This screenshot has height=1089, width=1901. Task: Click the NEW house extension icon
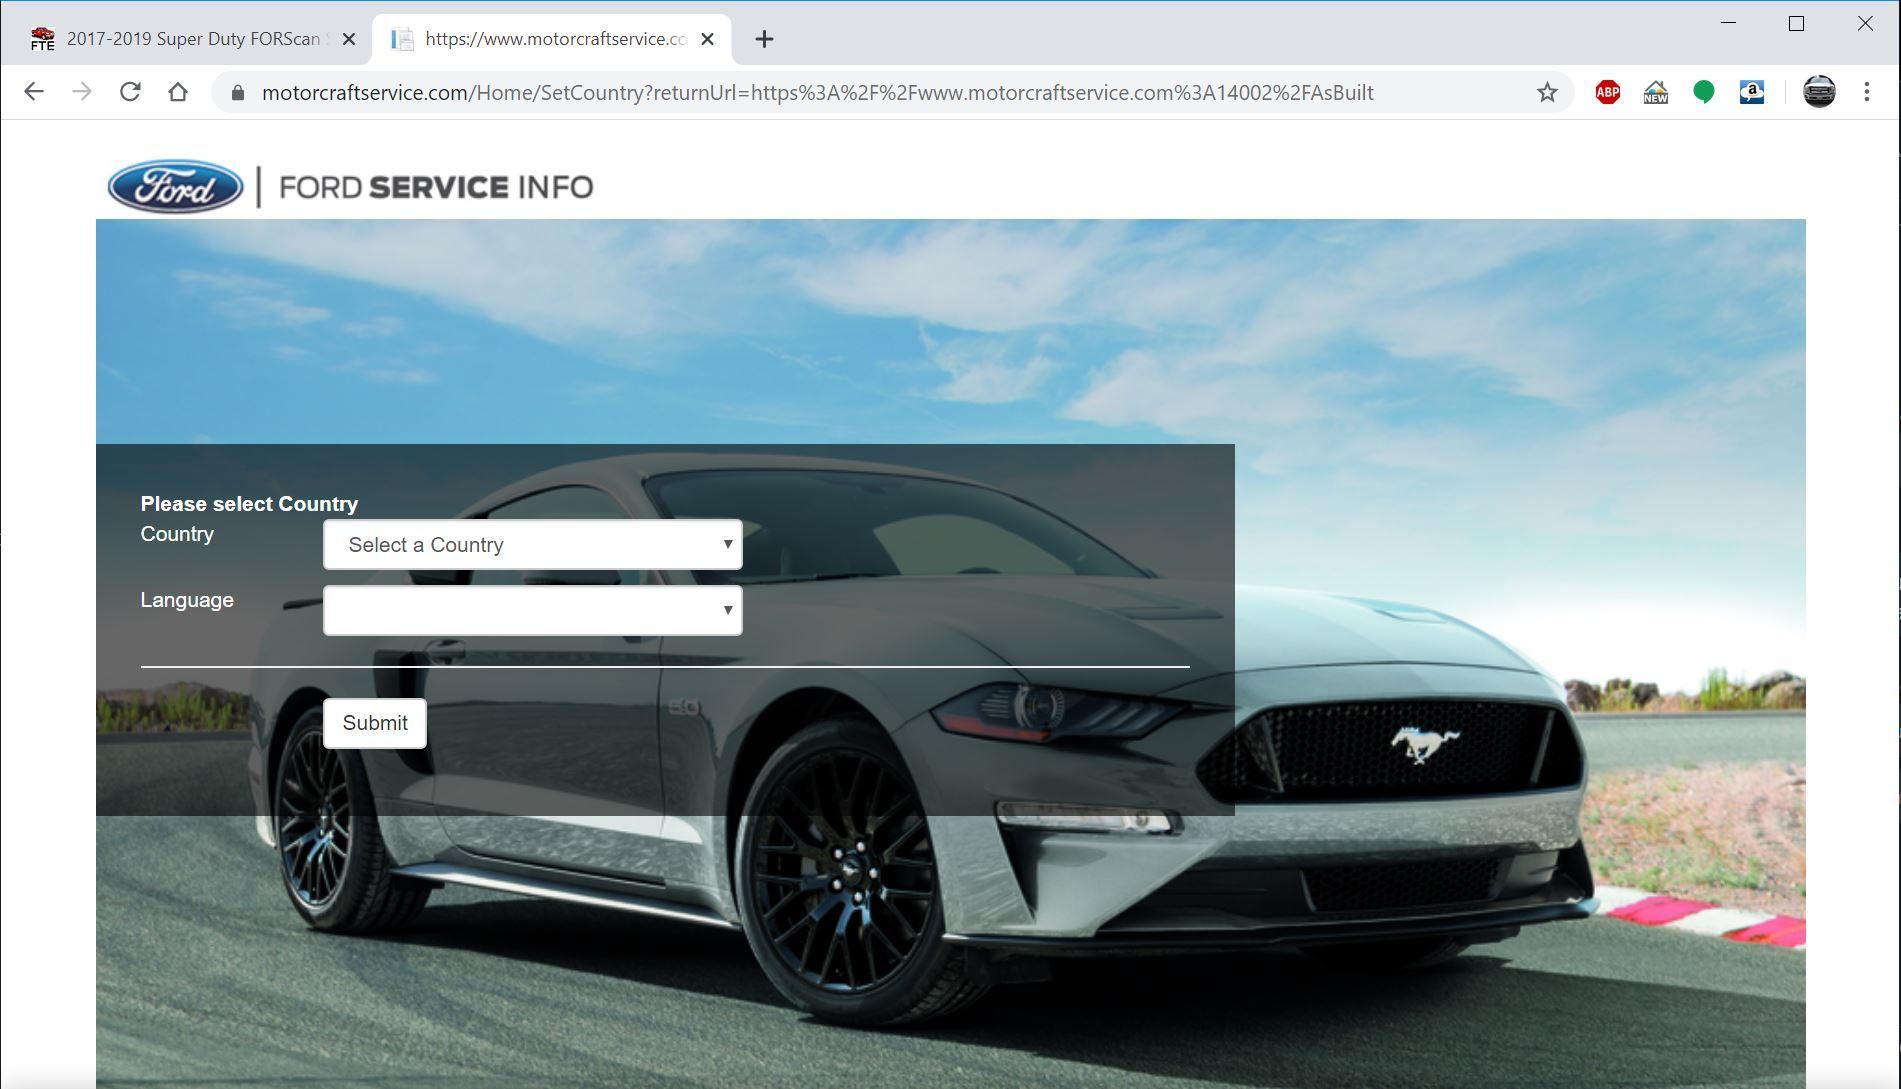pyautogui.click(x=1656, y=91)
